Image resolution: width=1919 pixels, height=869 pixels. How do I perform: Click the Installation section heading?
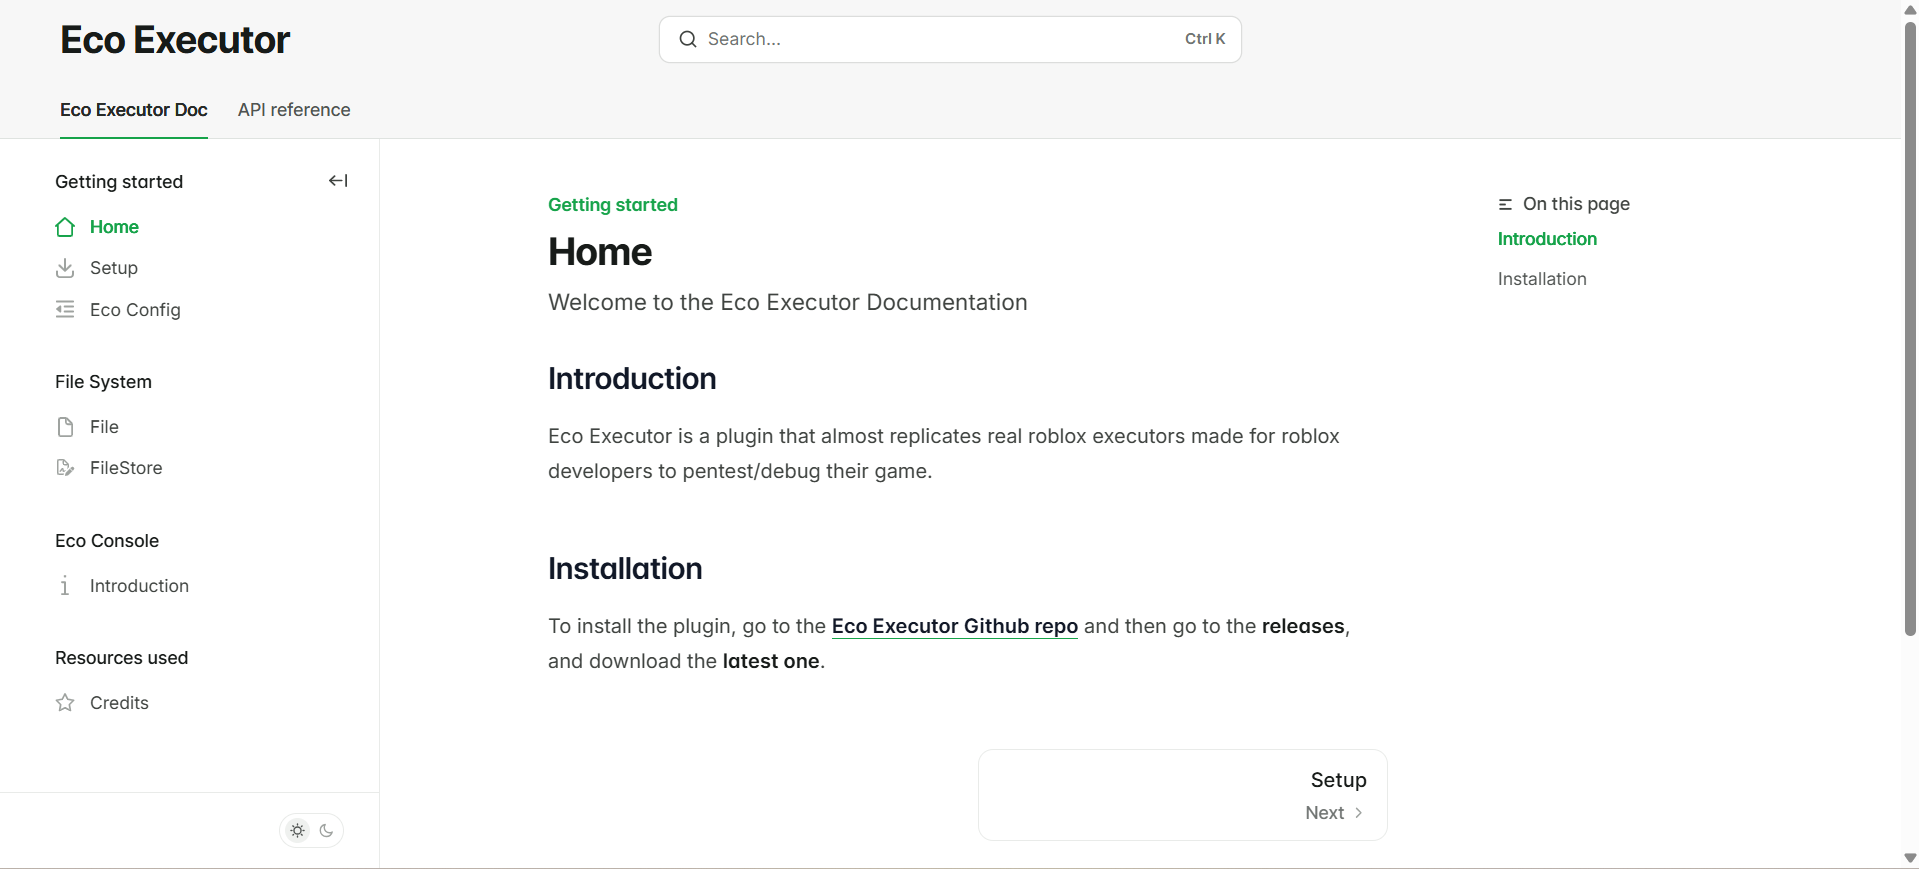625,569
